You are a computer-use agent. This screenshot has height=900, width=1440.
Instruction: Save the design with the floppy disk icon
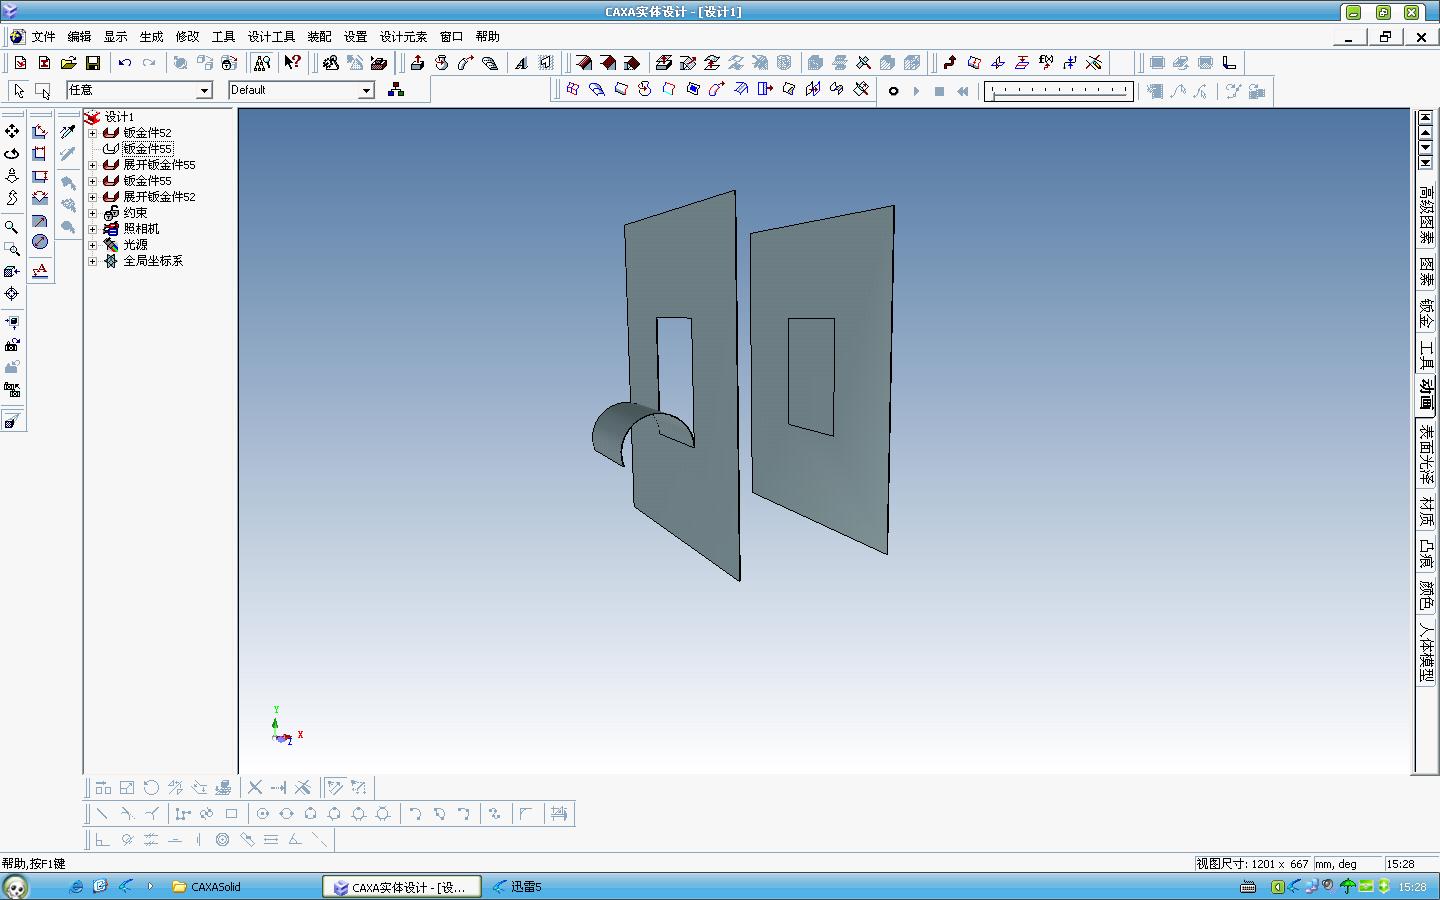[x=92, y=63]
